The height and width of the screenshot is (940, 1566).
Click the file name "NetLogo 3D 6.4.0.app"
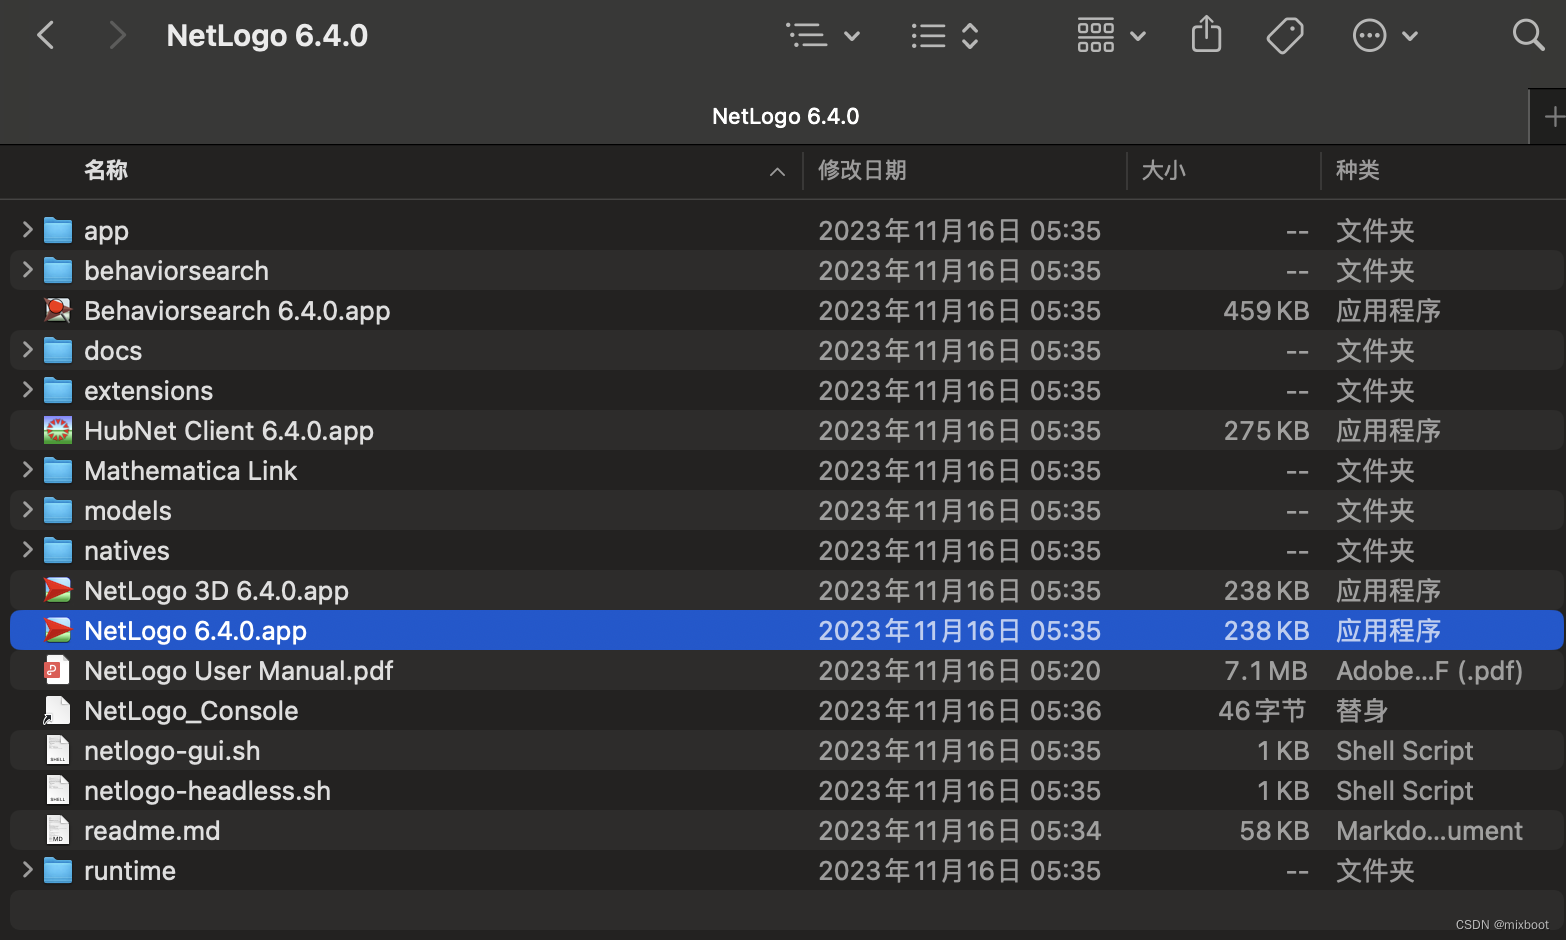[216, 591]
